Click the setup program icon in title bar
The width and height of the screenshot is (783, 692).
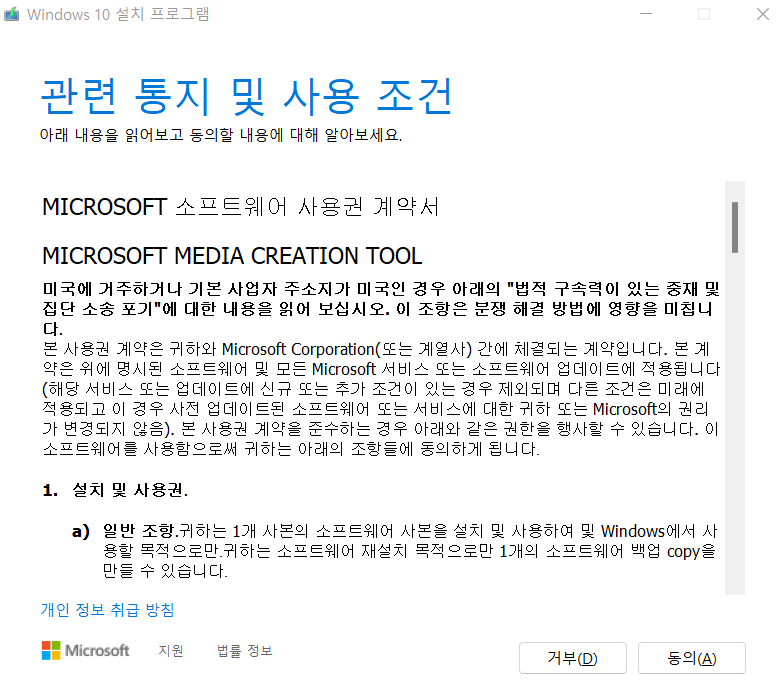tap(11, 14)
